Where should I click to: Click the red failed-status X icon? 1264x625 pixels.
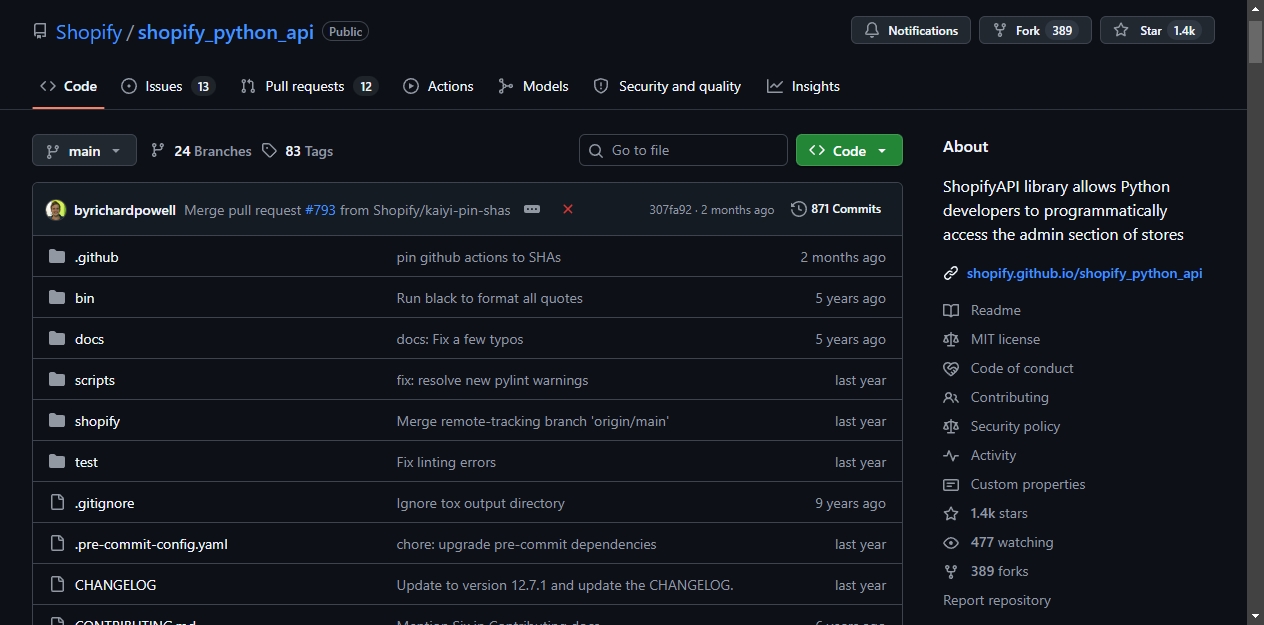coord(568,210)
